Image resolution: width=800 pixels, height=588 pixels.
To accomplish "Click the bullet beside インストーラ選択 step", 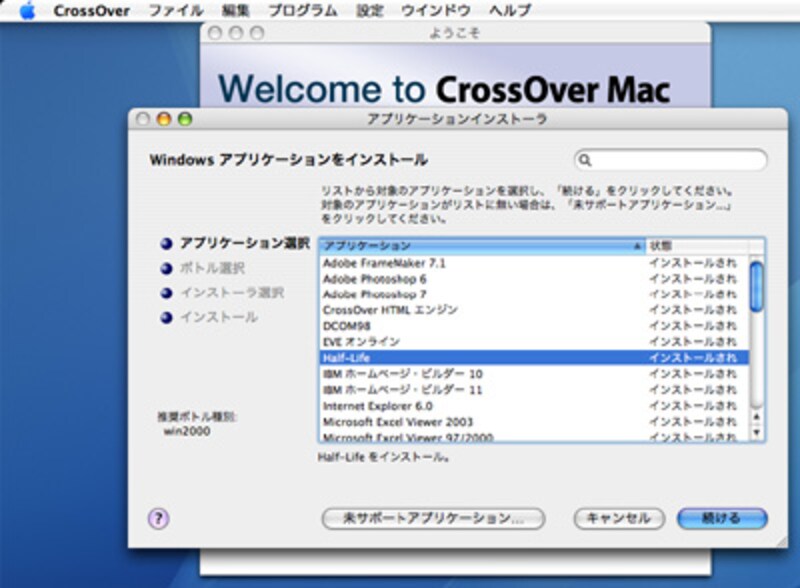I will coord(166,293).
